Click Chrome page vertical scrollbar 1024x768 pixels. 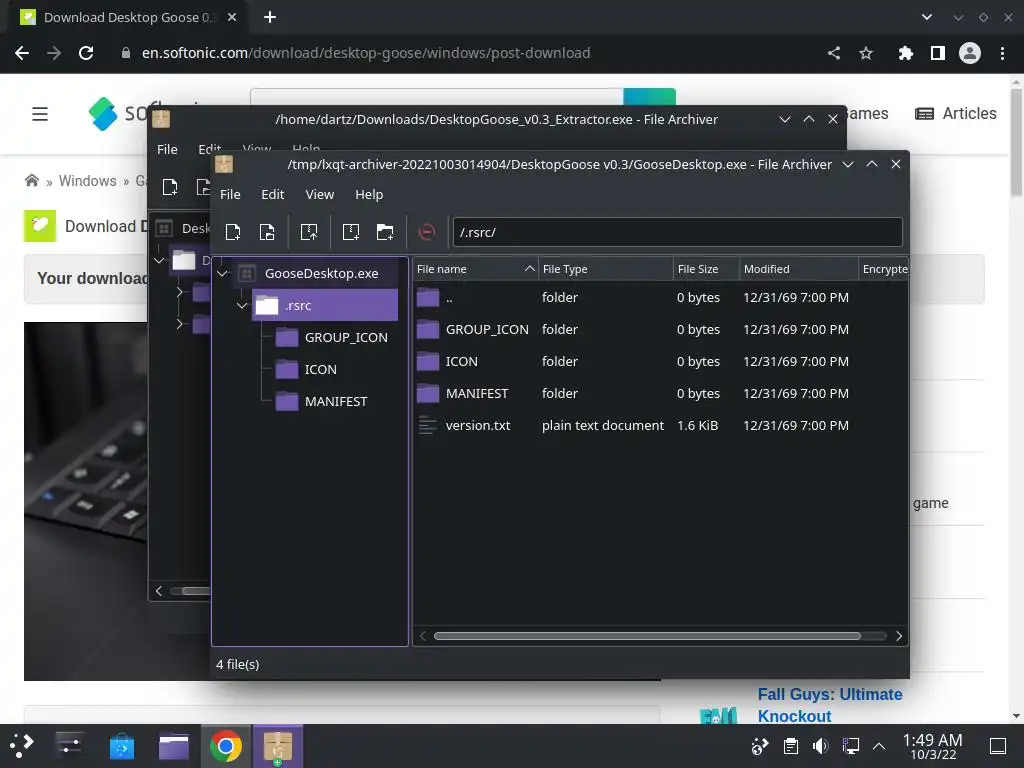pos(1016,144)
